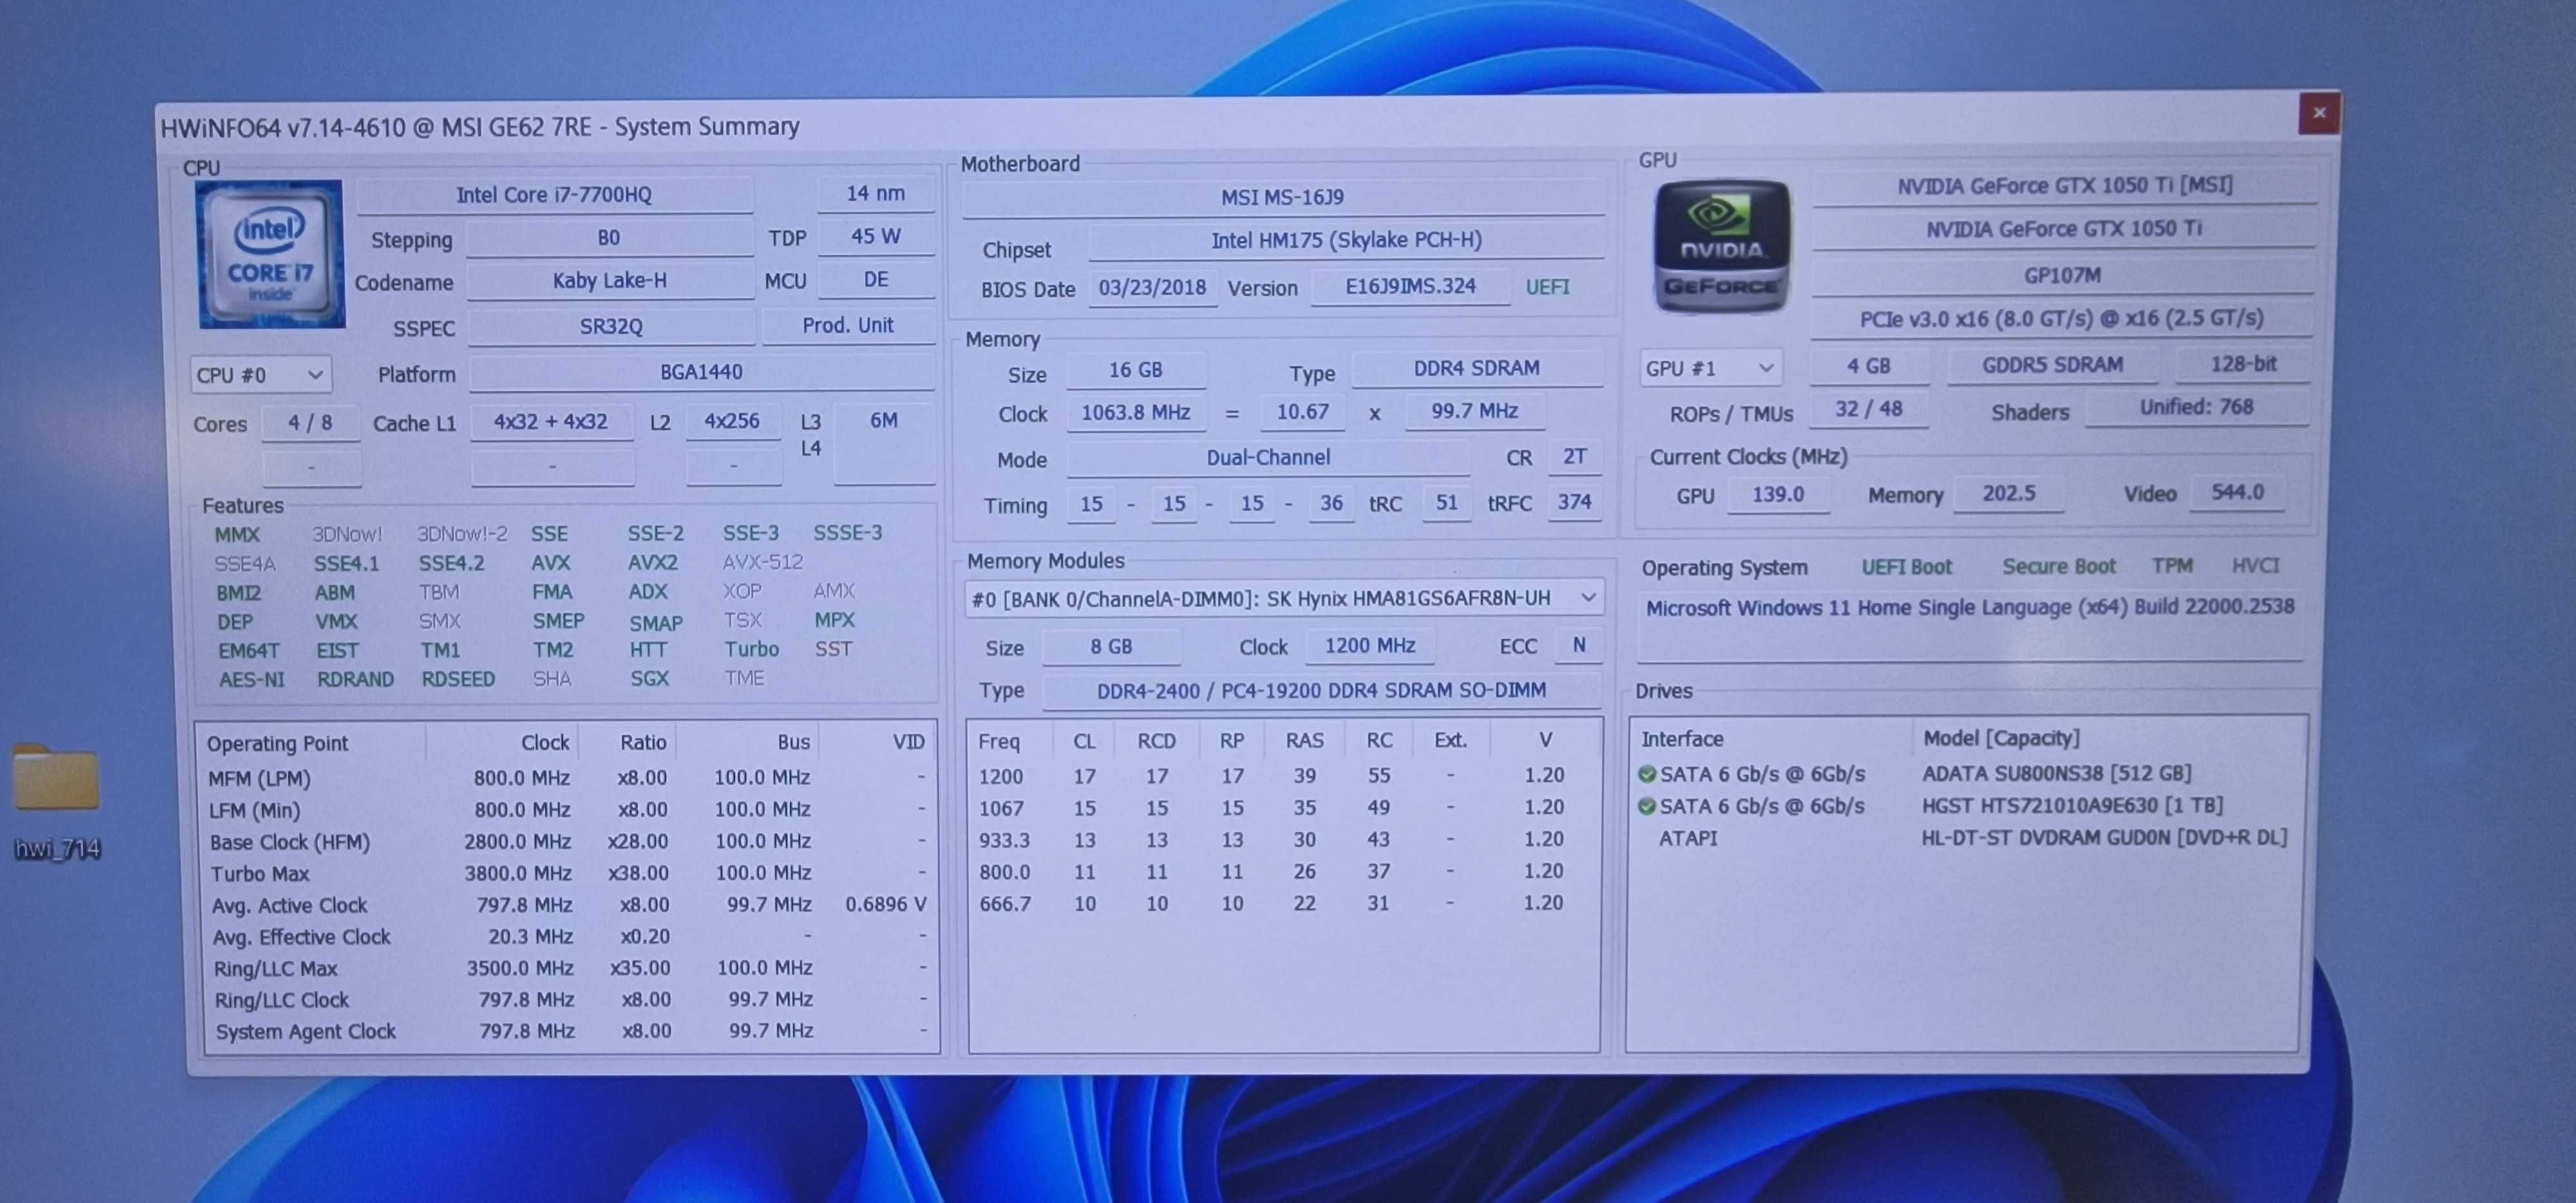Click the GPU current clock 139.0
This screenshot has width=2576, height=1203.
tap(1778, 494)
